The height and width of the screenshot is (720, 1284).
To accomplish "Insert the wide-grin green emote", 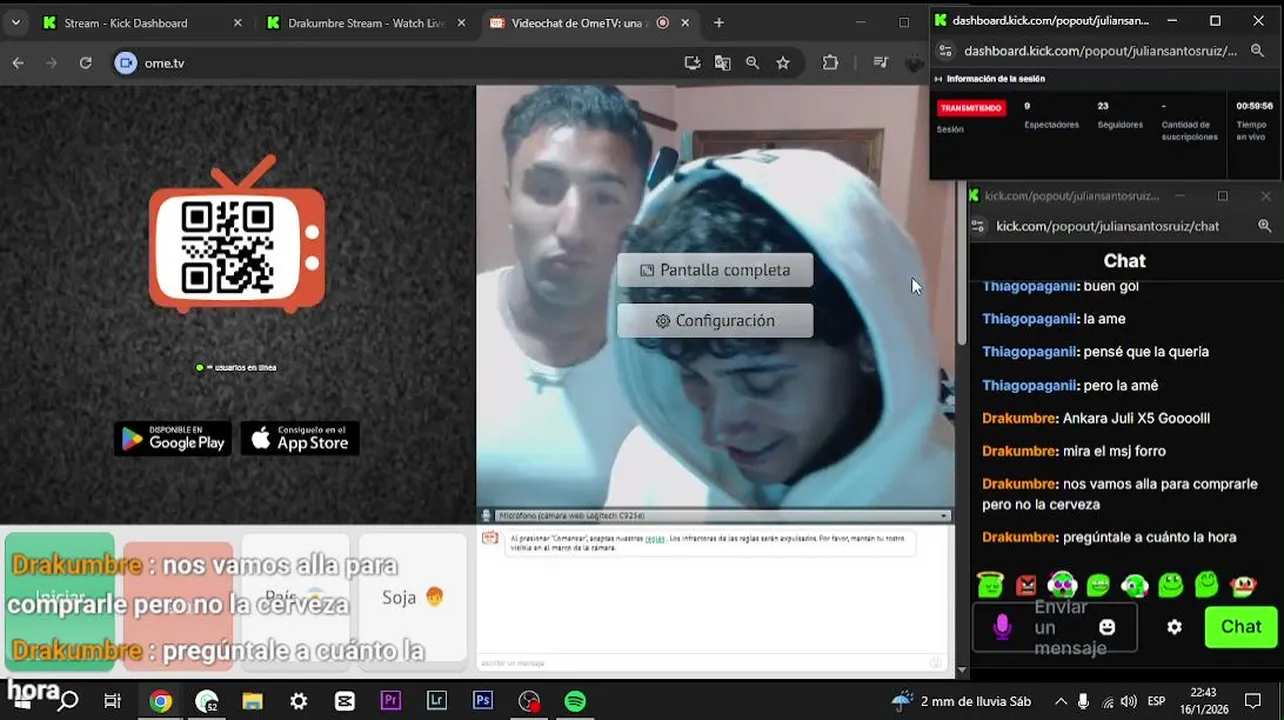I will (1098, 585).
